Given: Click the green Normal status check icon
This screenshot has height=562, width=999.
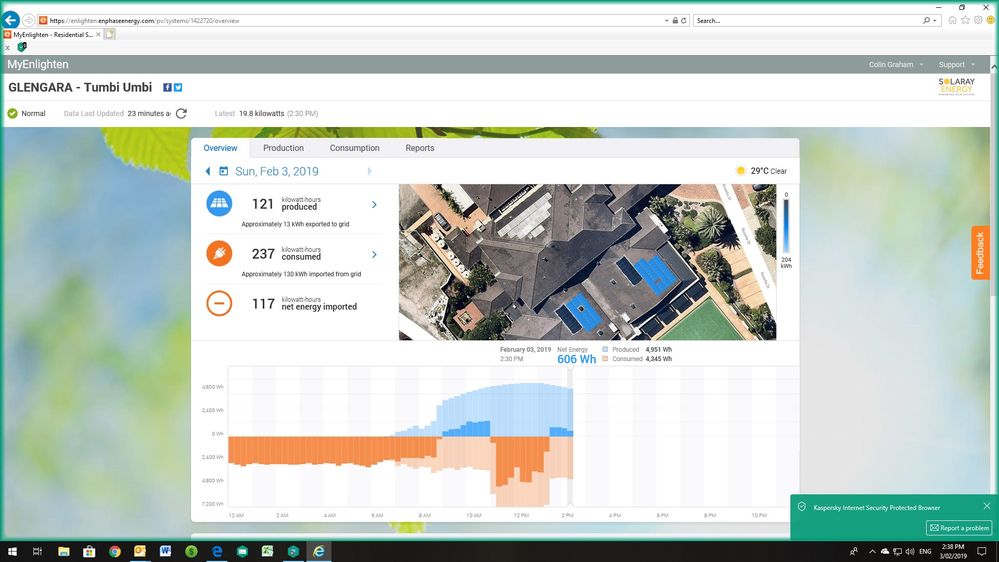Looking at the screenshot, I should (x=12, y=113).
